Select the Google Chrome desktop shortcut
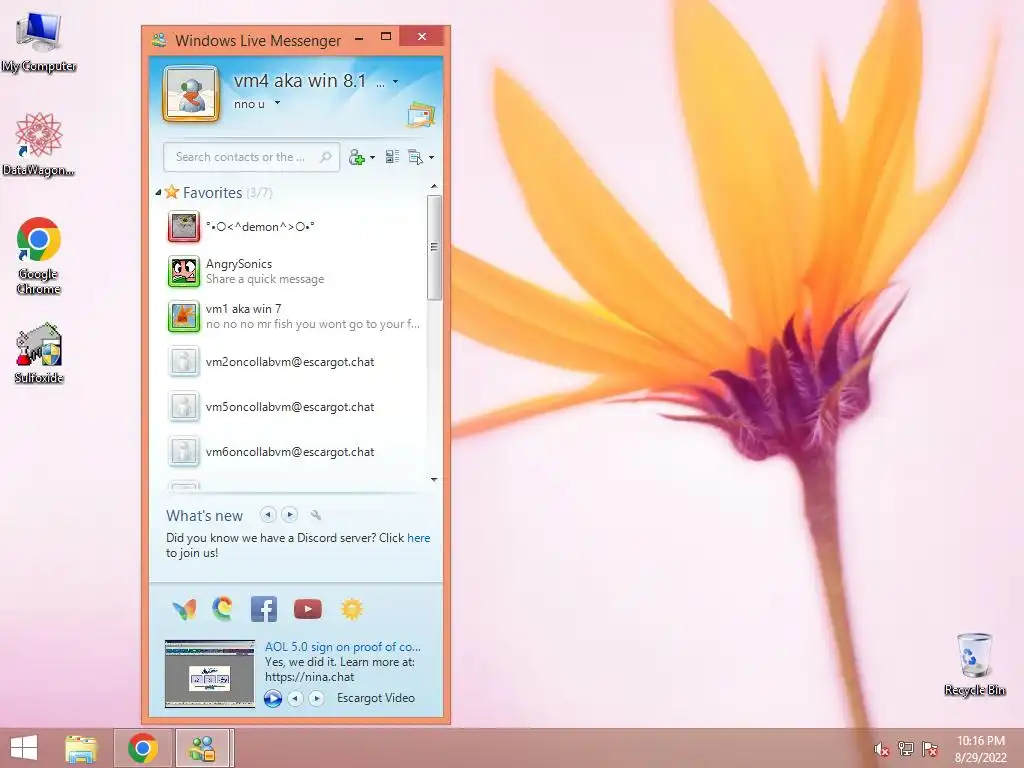The image size is (1024, 768). (39, 255)
